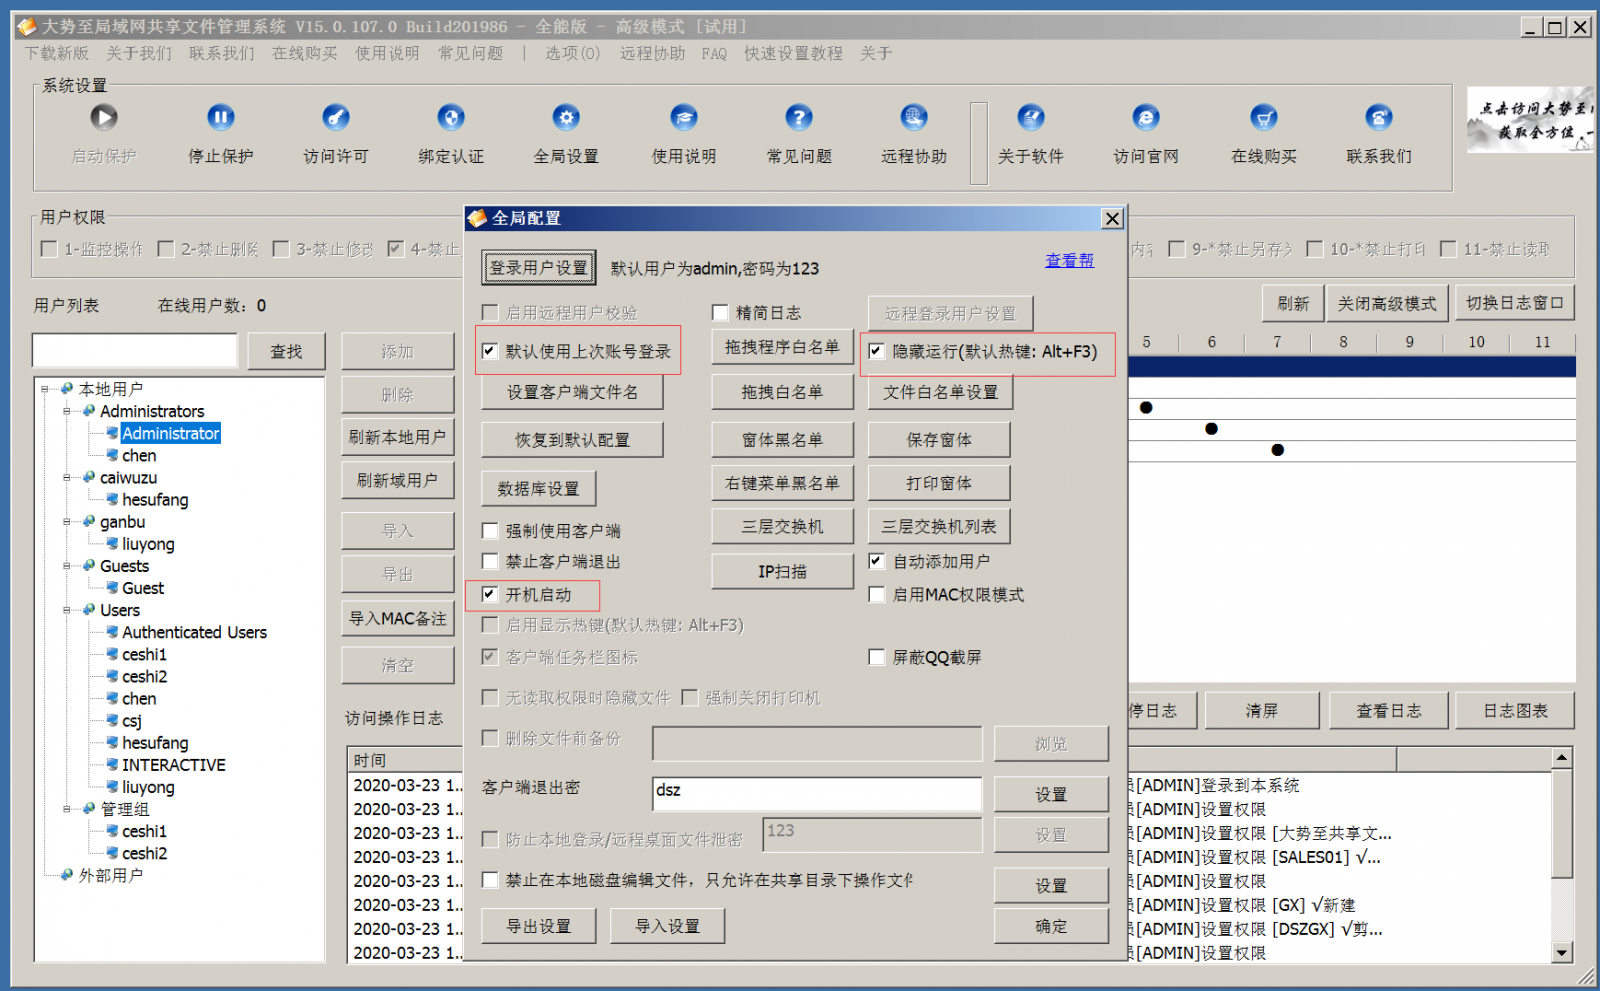Open the 快速设置教程 menu item
Viewport: 1600px width, 991px height.
793,53
